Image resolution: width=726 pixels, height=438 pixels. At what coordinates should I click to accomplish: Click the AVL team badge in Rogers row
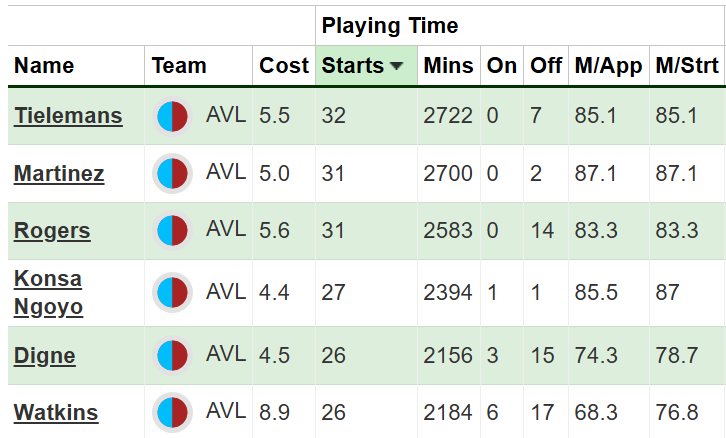[172, 231]
